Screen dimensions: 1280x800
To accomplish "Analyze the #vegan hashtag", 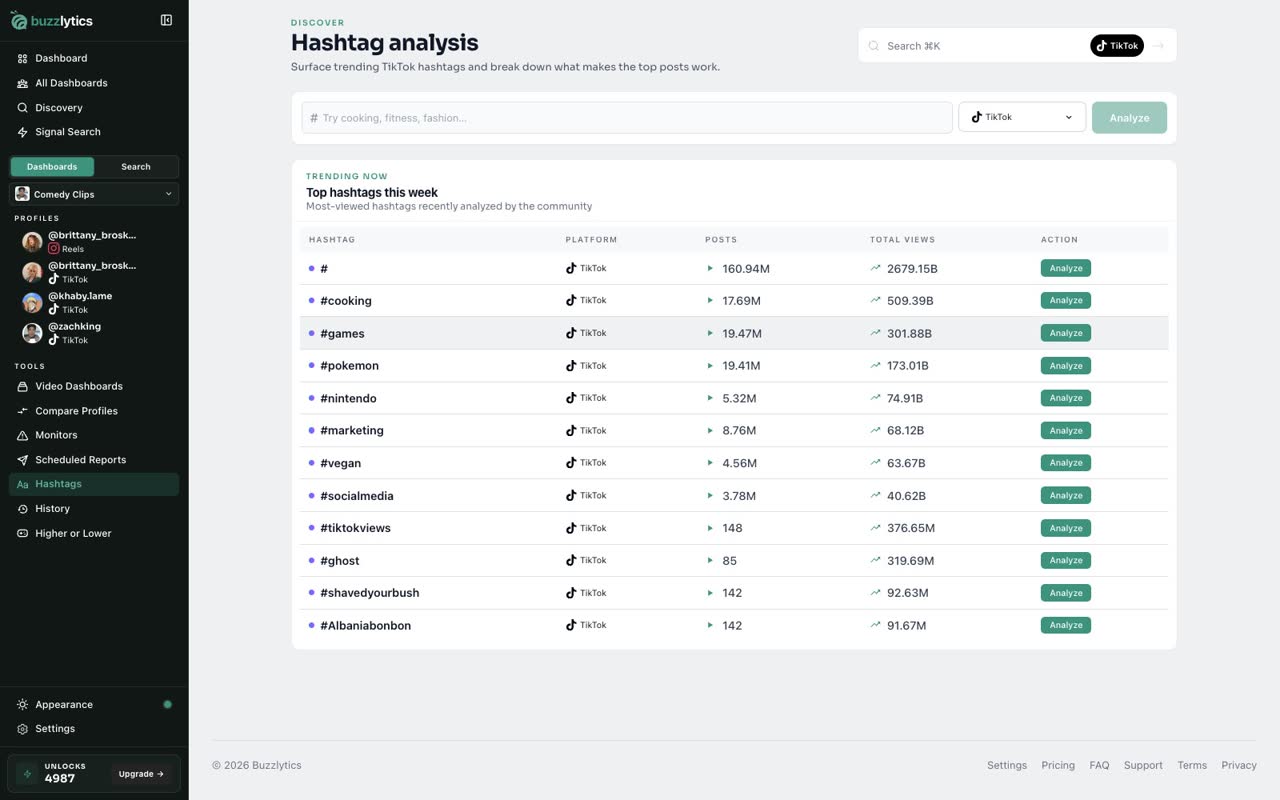I will (1066, 463).
